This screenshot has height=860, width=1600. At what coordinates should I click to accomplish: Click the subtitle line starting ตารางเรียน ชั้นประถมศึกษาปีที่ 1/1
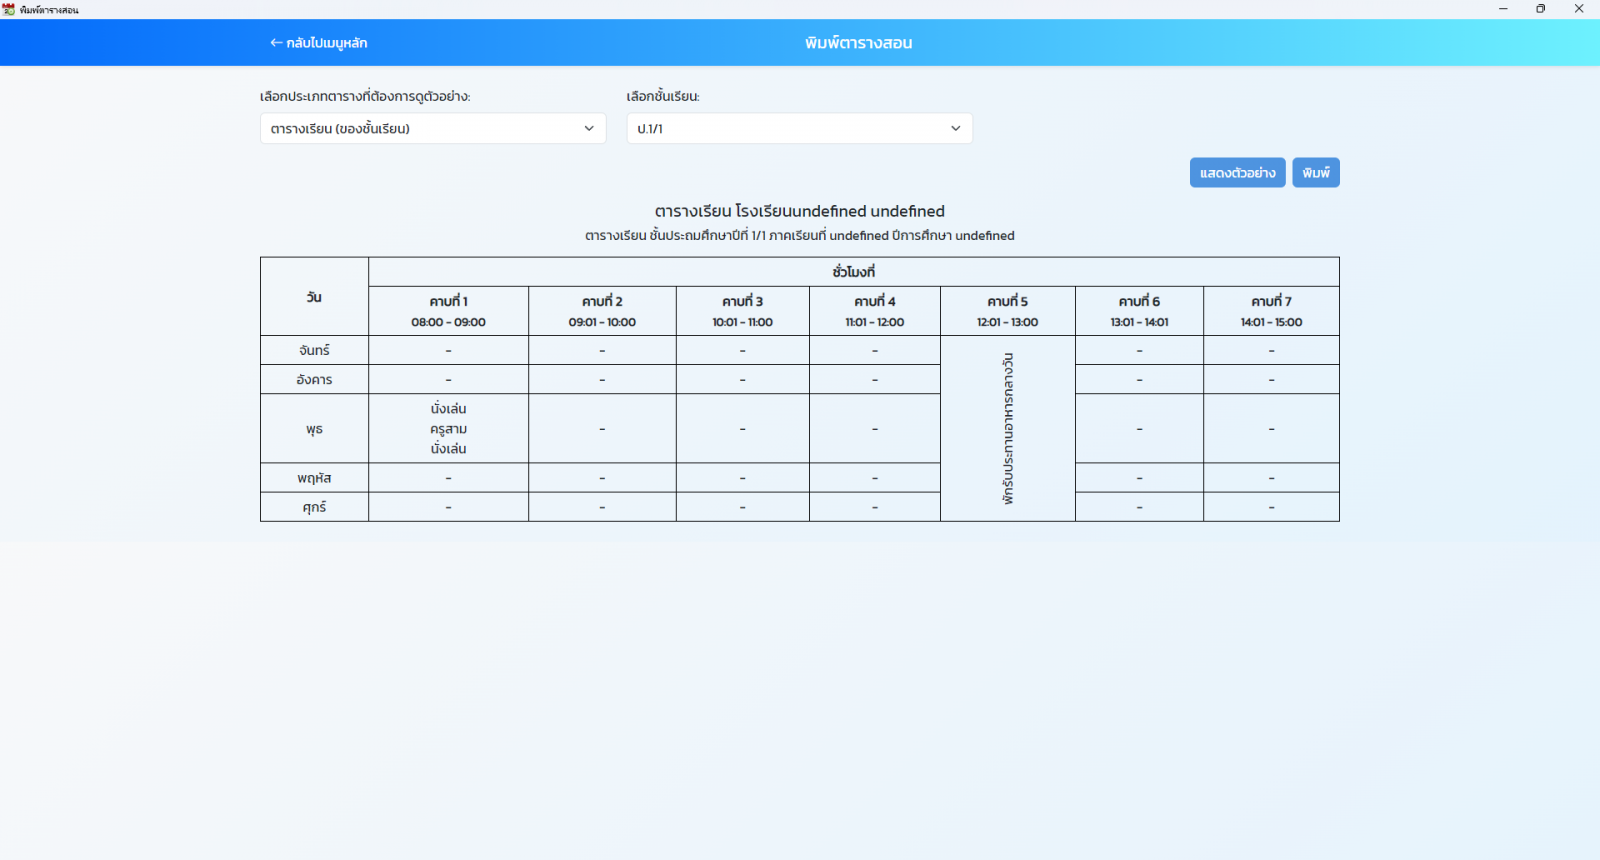click(800, 236)
